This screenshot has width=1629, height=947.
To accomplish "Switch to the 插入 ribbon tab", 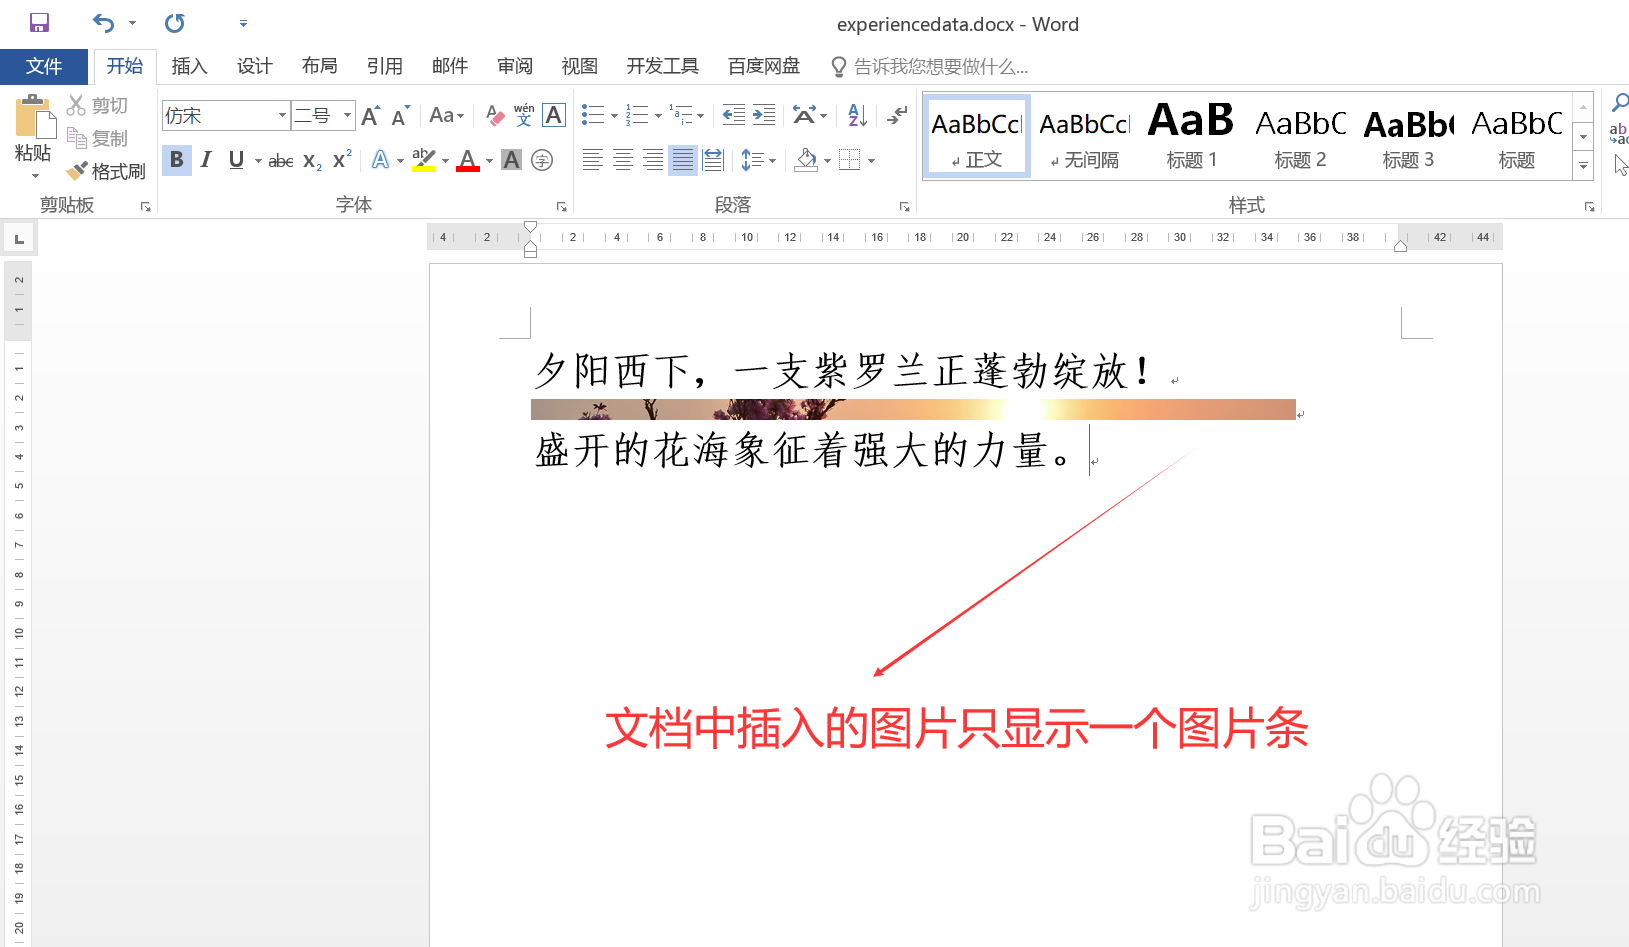I will click(x=189, y=66).
